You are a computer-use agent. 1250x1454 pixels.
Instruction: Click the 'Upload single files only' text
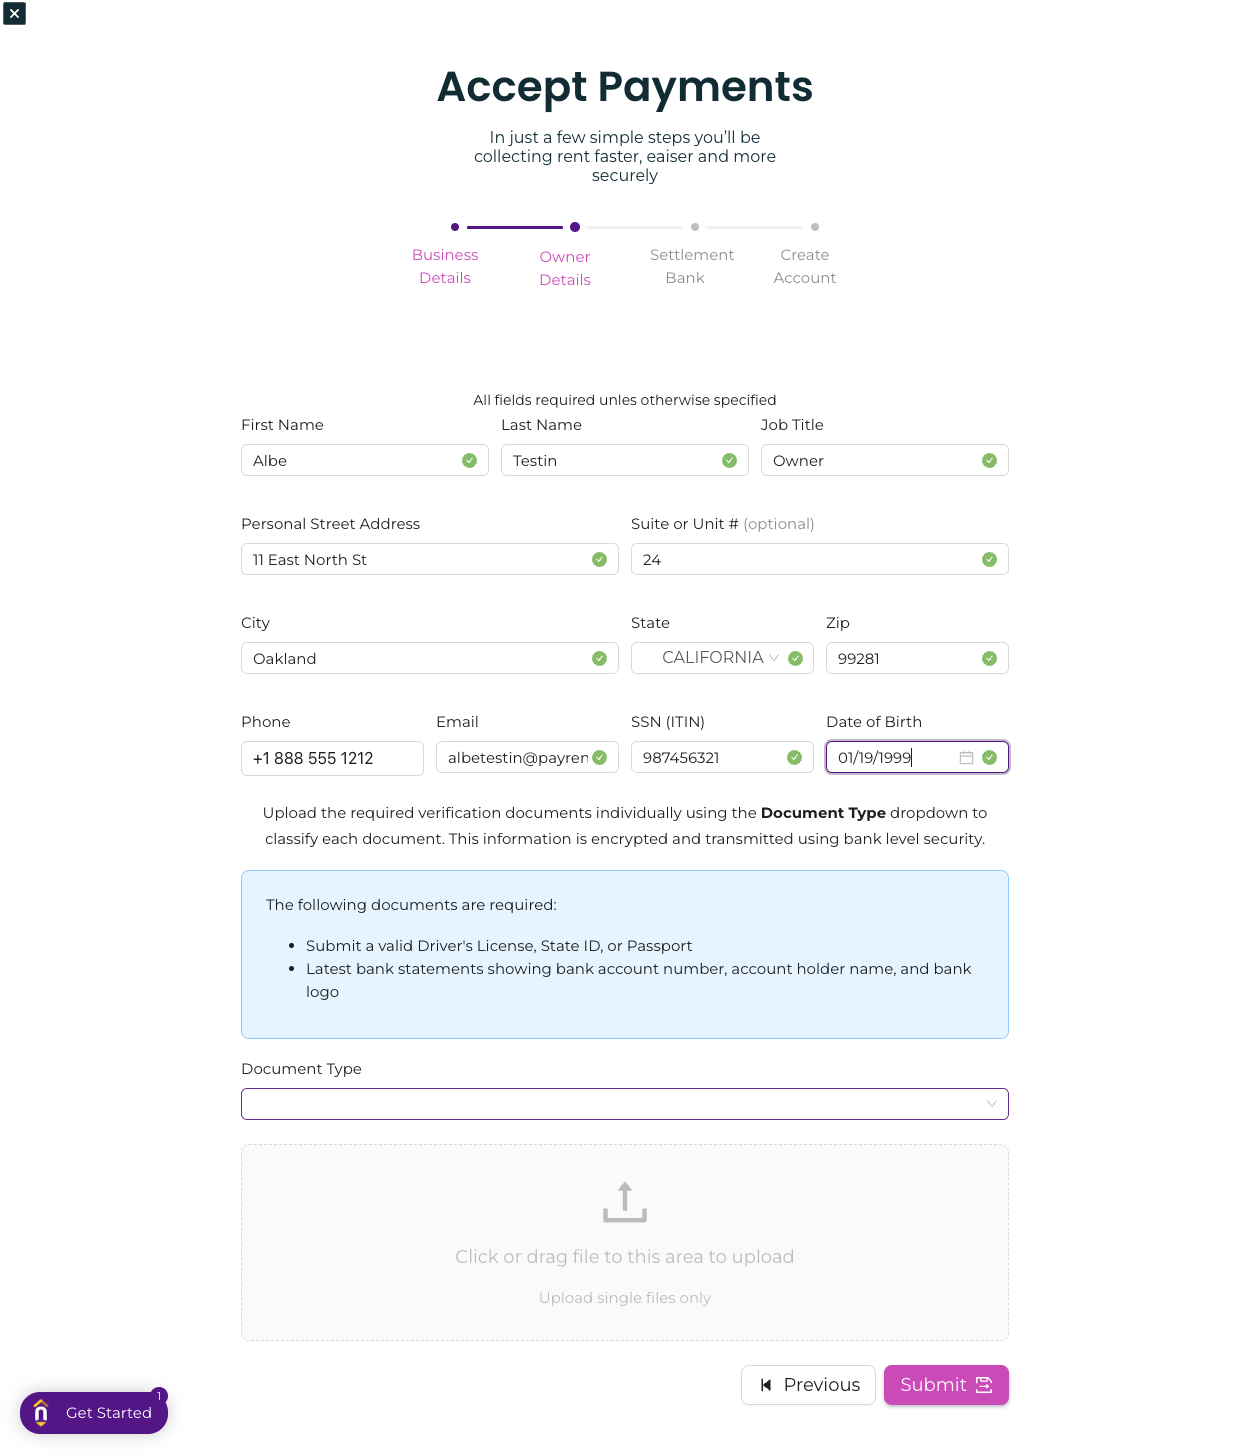click(x=625, y=1298)
